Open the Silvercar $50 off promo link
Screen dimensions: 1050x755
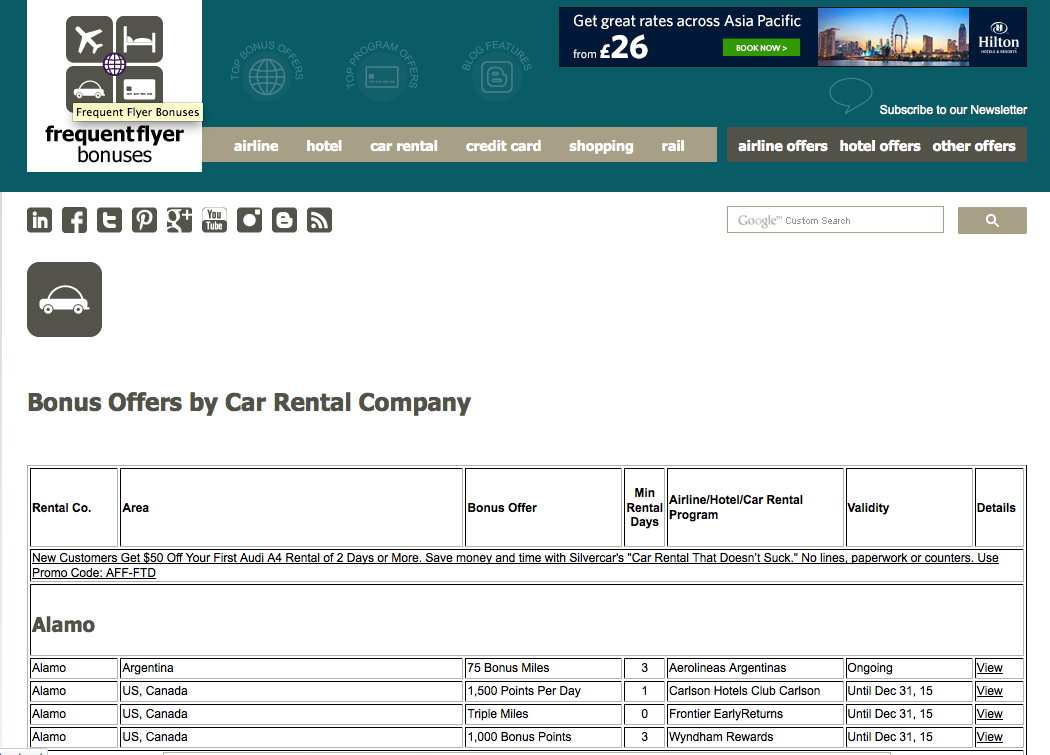(x=515, y=565)
